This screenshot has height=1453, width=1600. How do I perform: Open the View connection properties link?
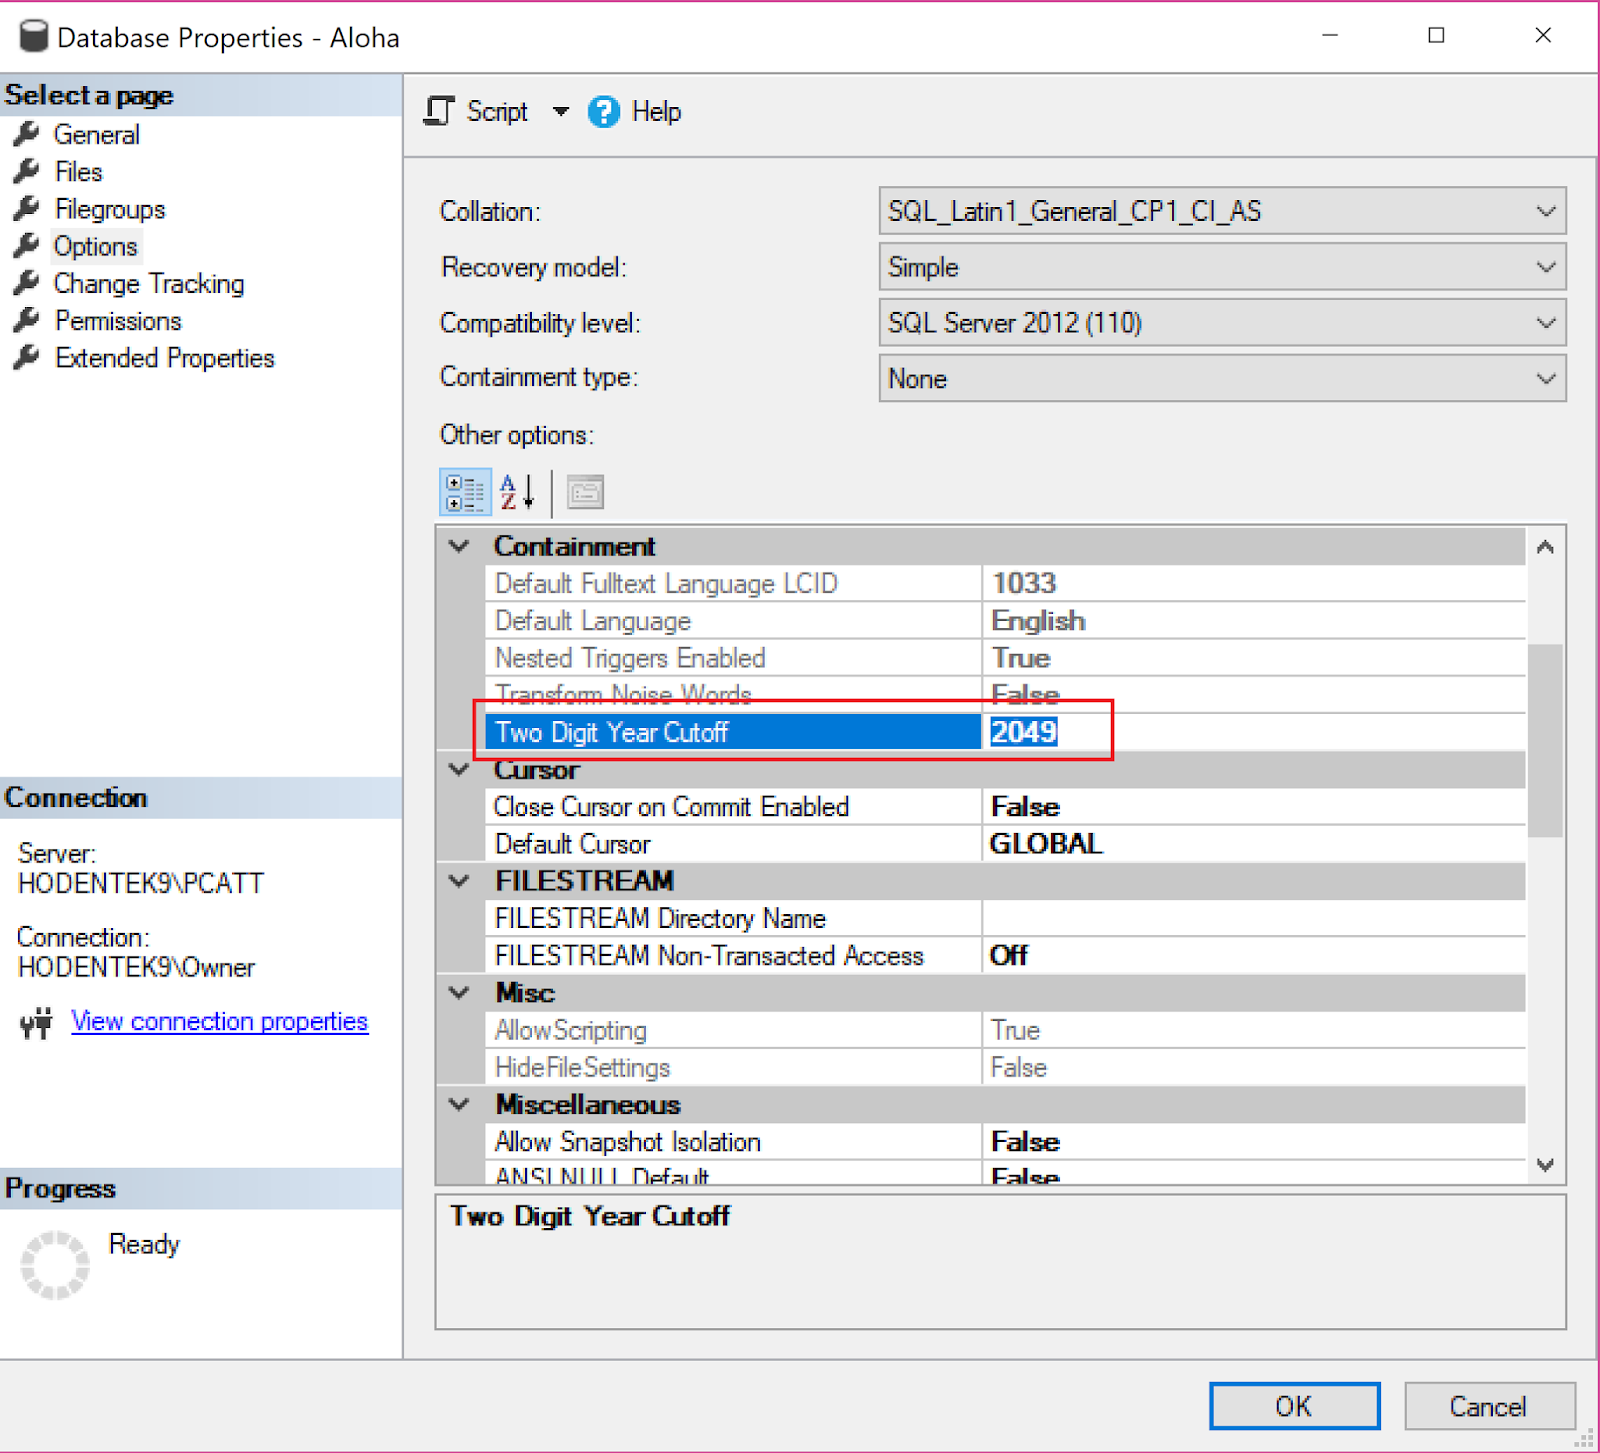[220, 1021]
